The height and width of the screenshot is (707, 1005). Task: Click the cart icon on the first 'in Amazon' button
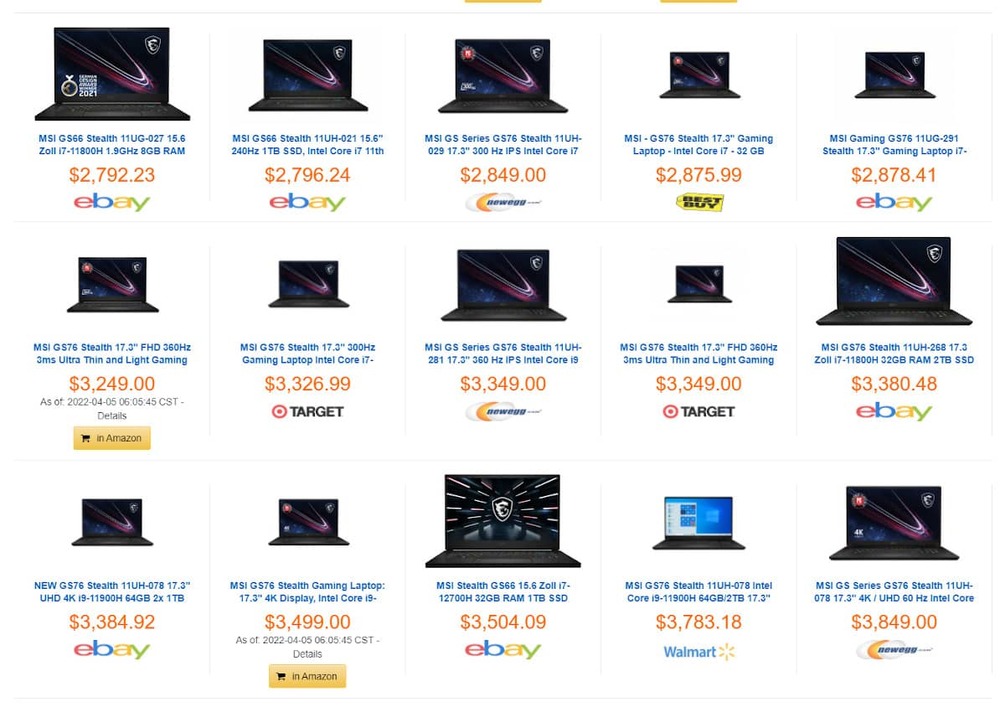point(84,437)
